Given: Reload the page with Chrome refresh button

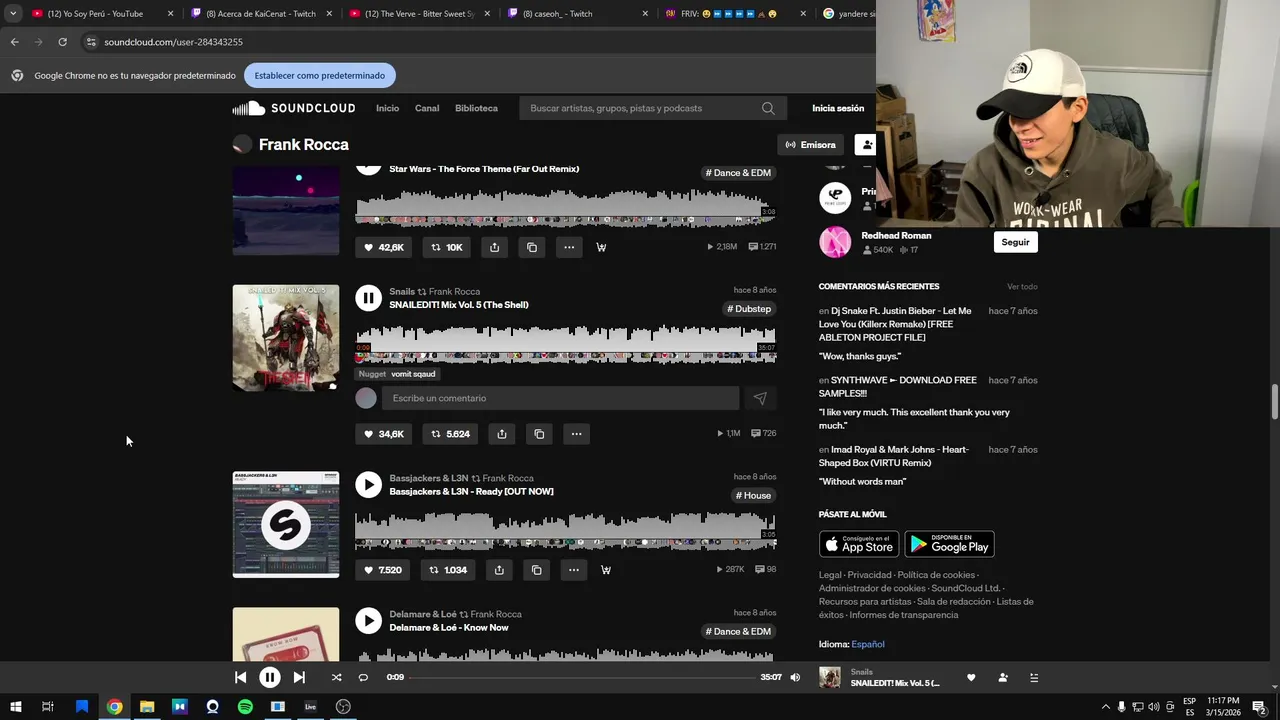Looking at the screenshot, I should pyautogui.click(x=62, y=42).
